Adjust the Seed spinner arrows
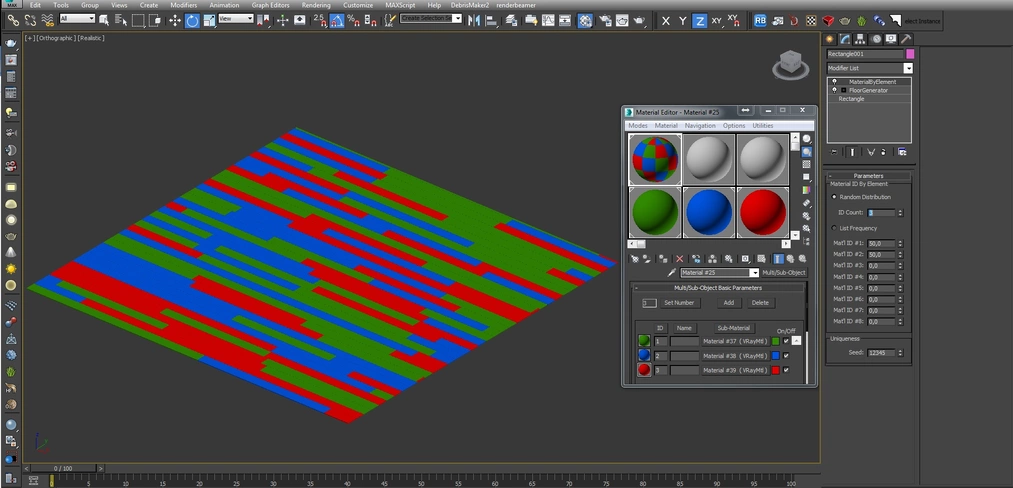1013x488 pixels. click(x=900, y=353)
